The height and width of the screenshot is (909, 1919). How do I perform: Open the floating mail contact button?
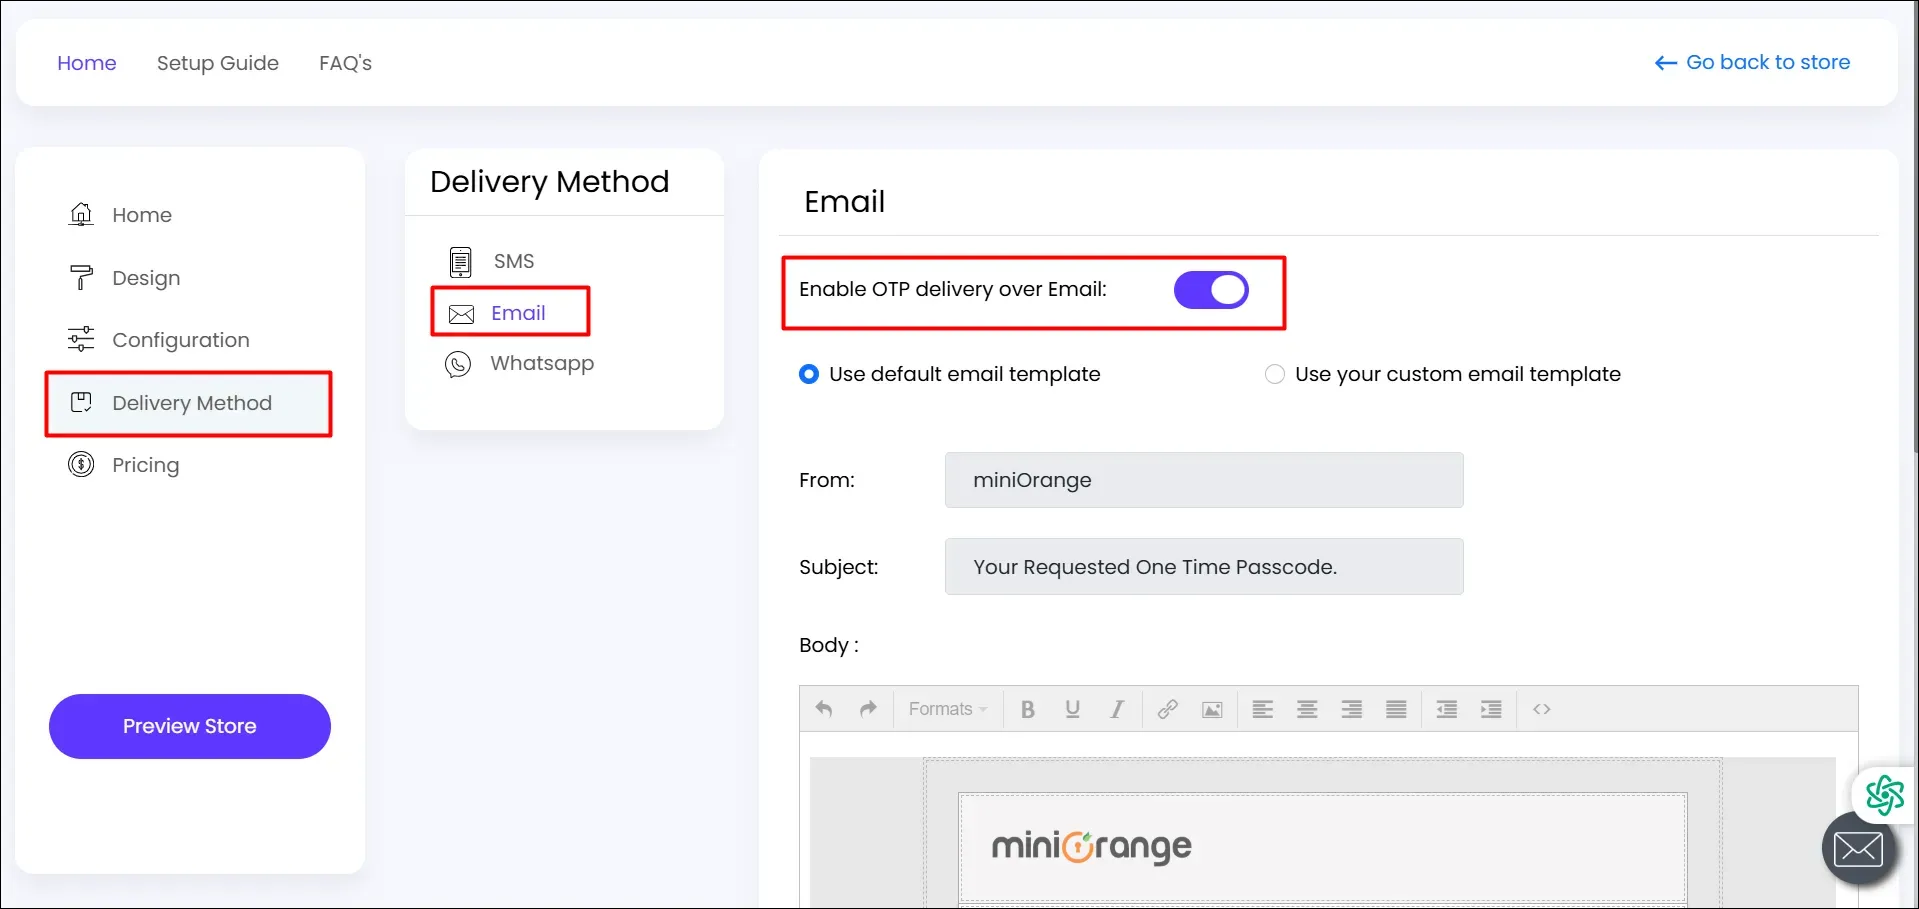coord(1859,849)
